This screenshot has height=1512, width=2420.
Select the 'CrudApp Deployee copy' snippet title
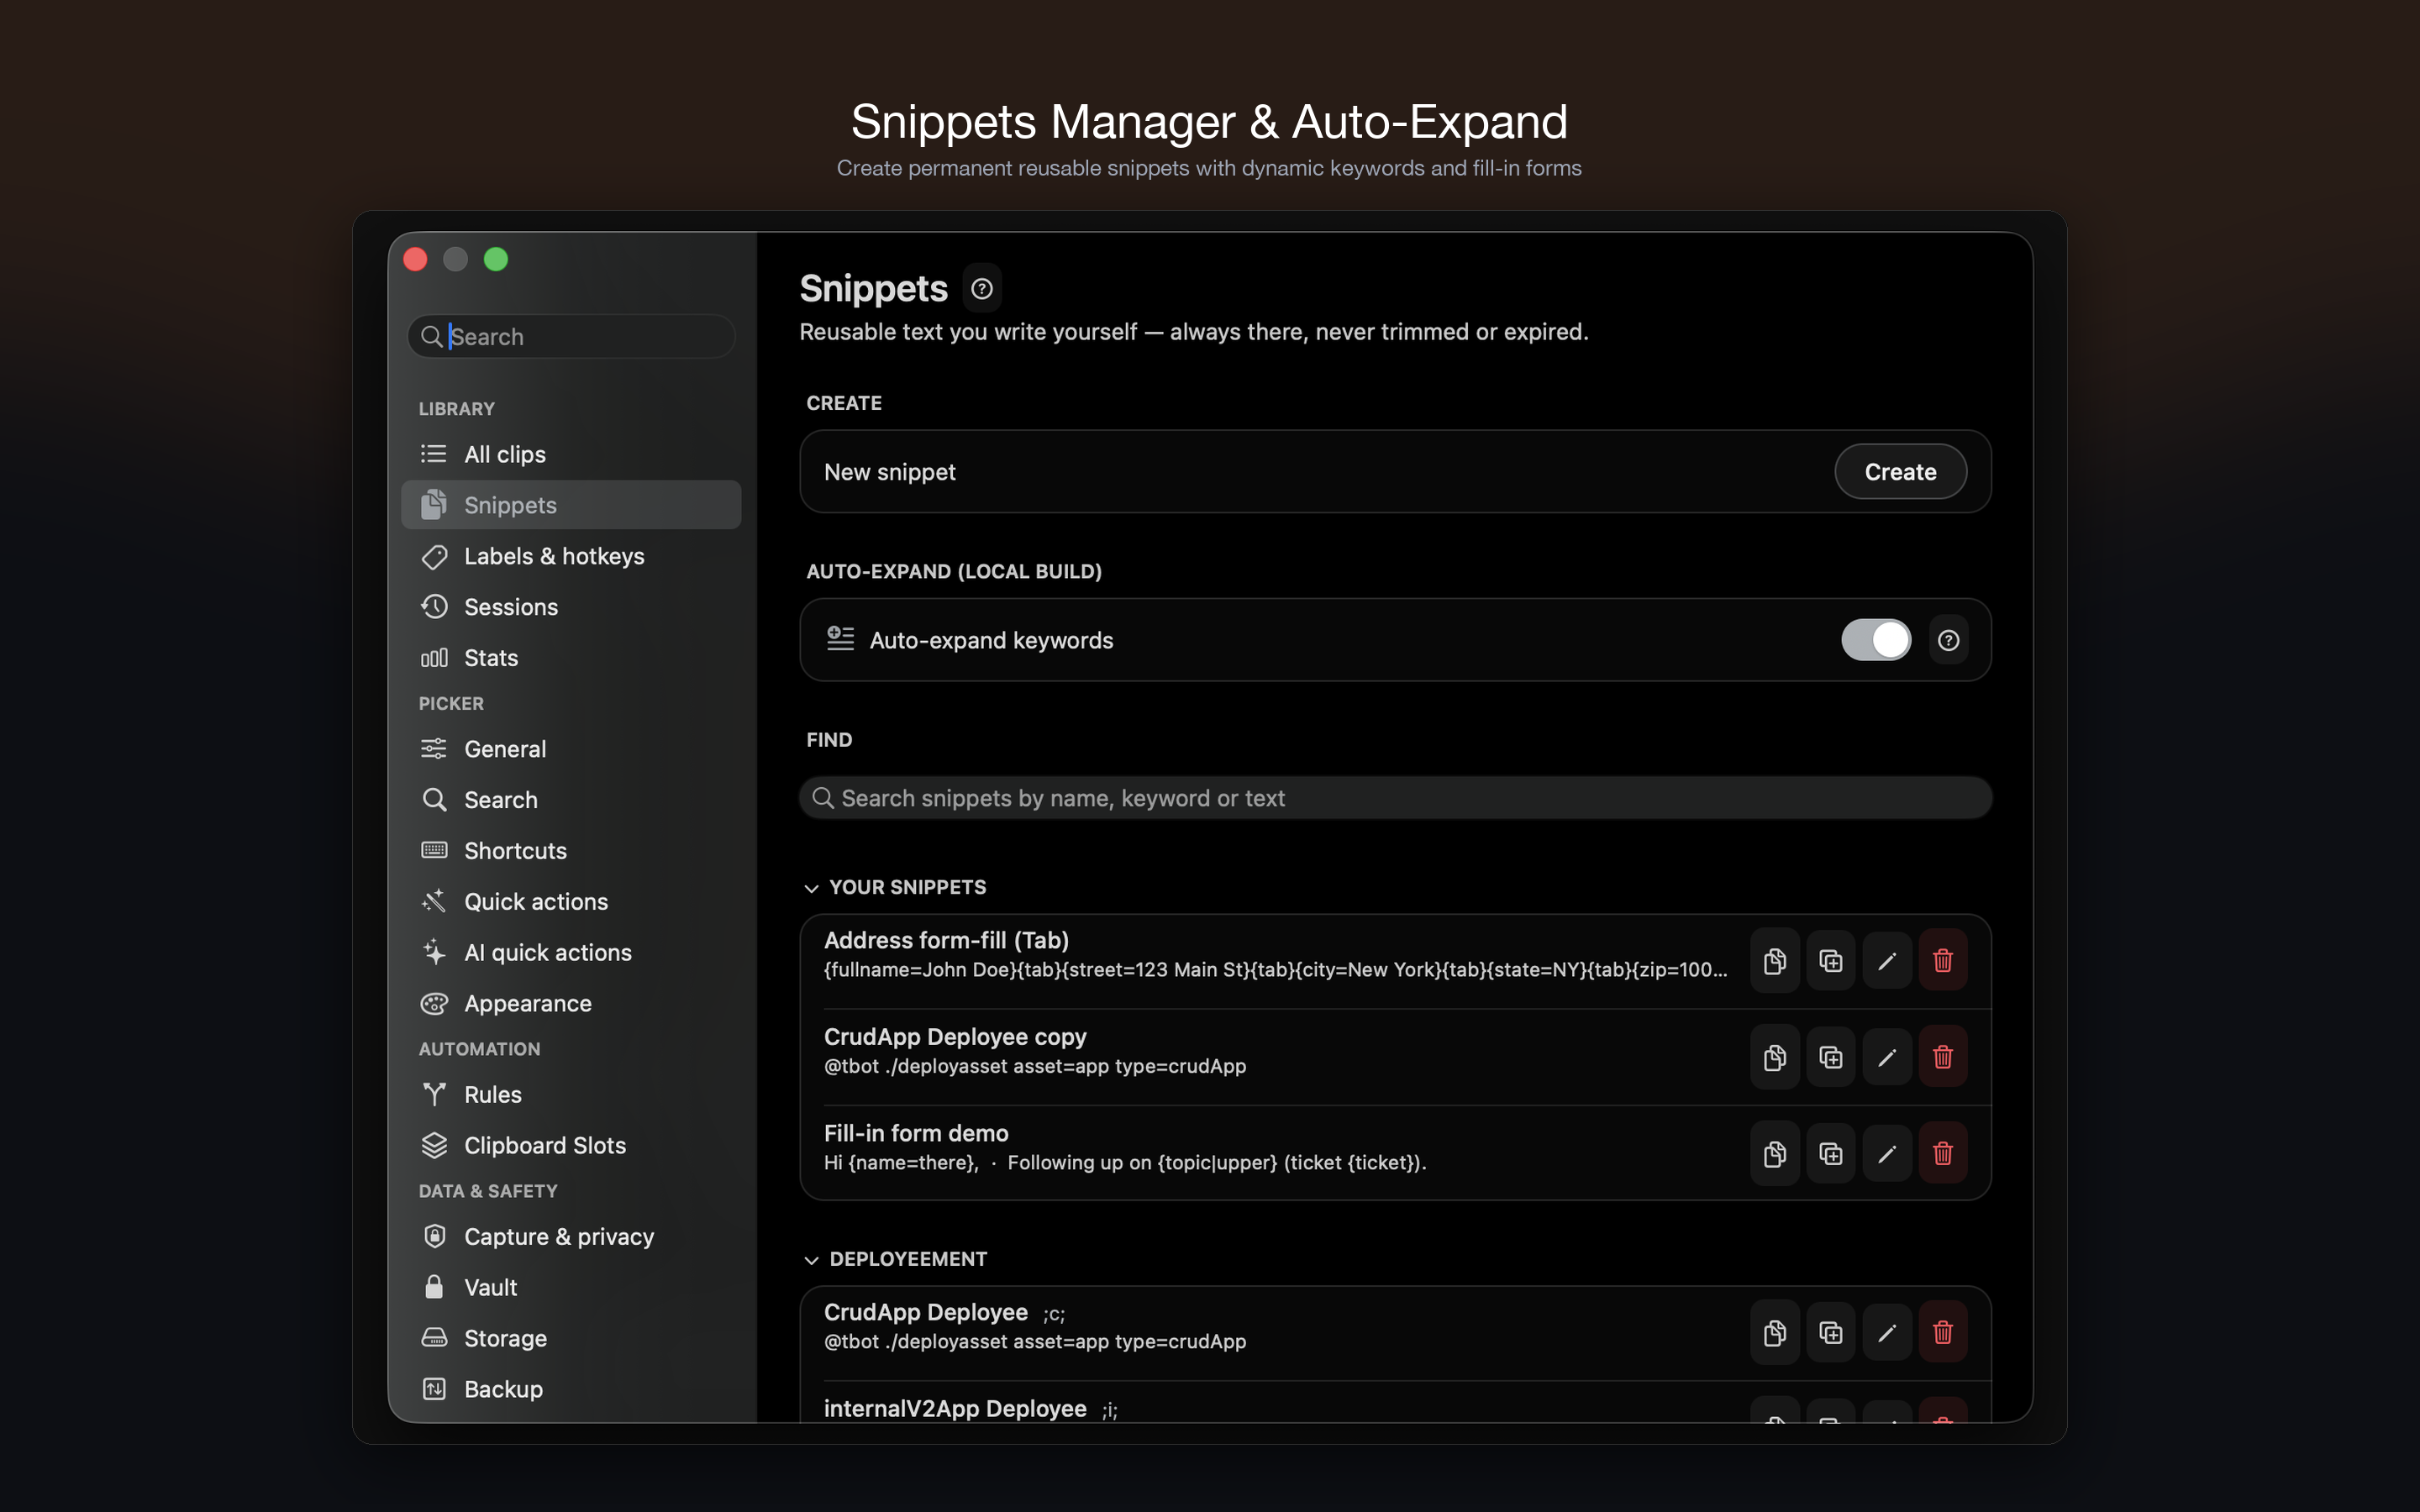coord(955,1037)
